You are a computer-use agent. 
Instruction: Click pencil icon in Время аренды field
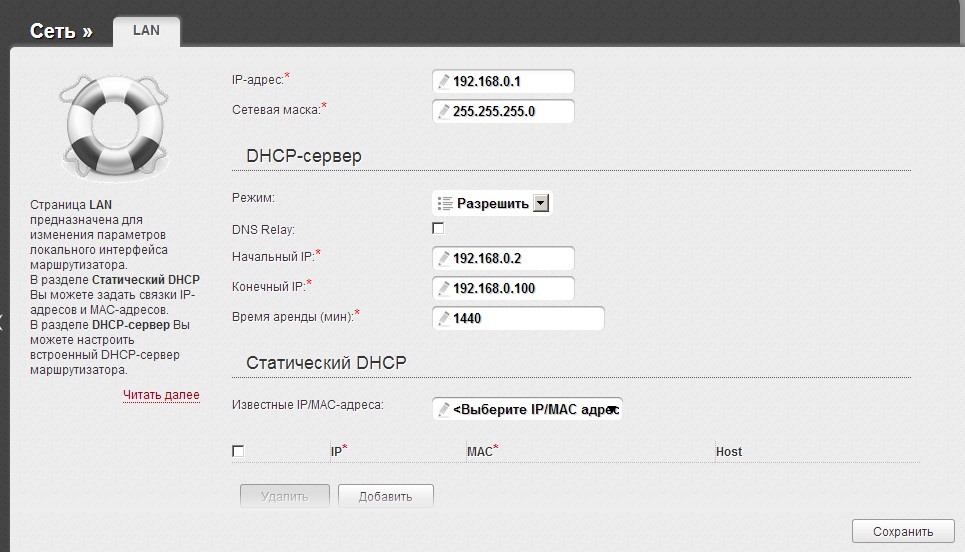tap(443, 318)
